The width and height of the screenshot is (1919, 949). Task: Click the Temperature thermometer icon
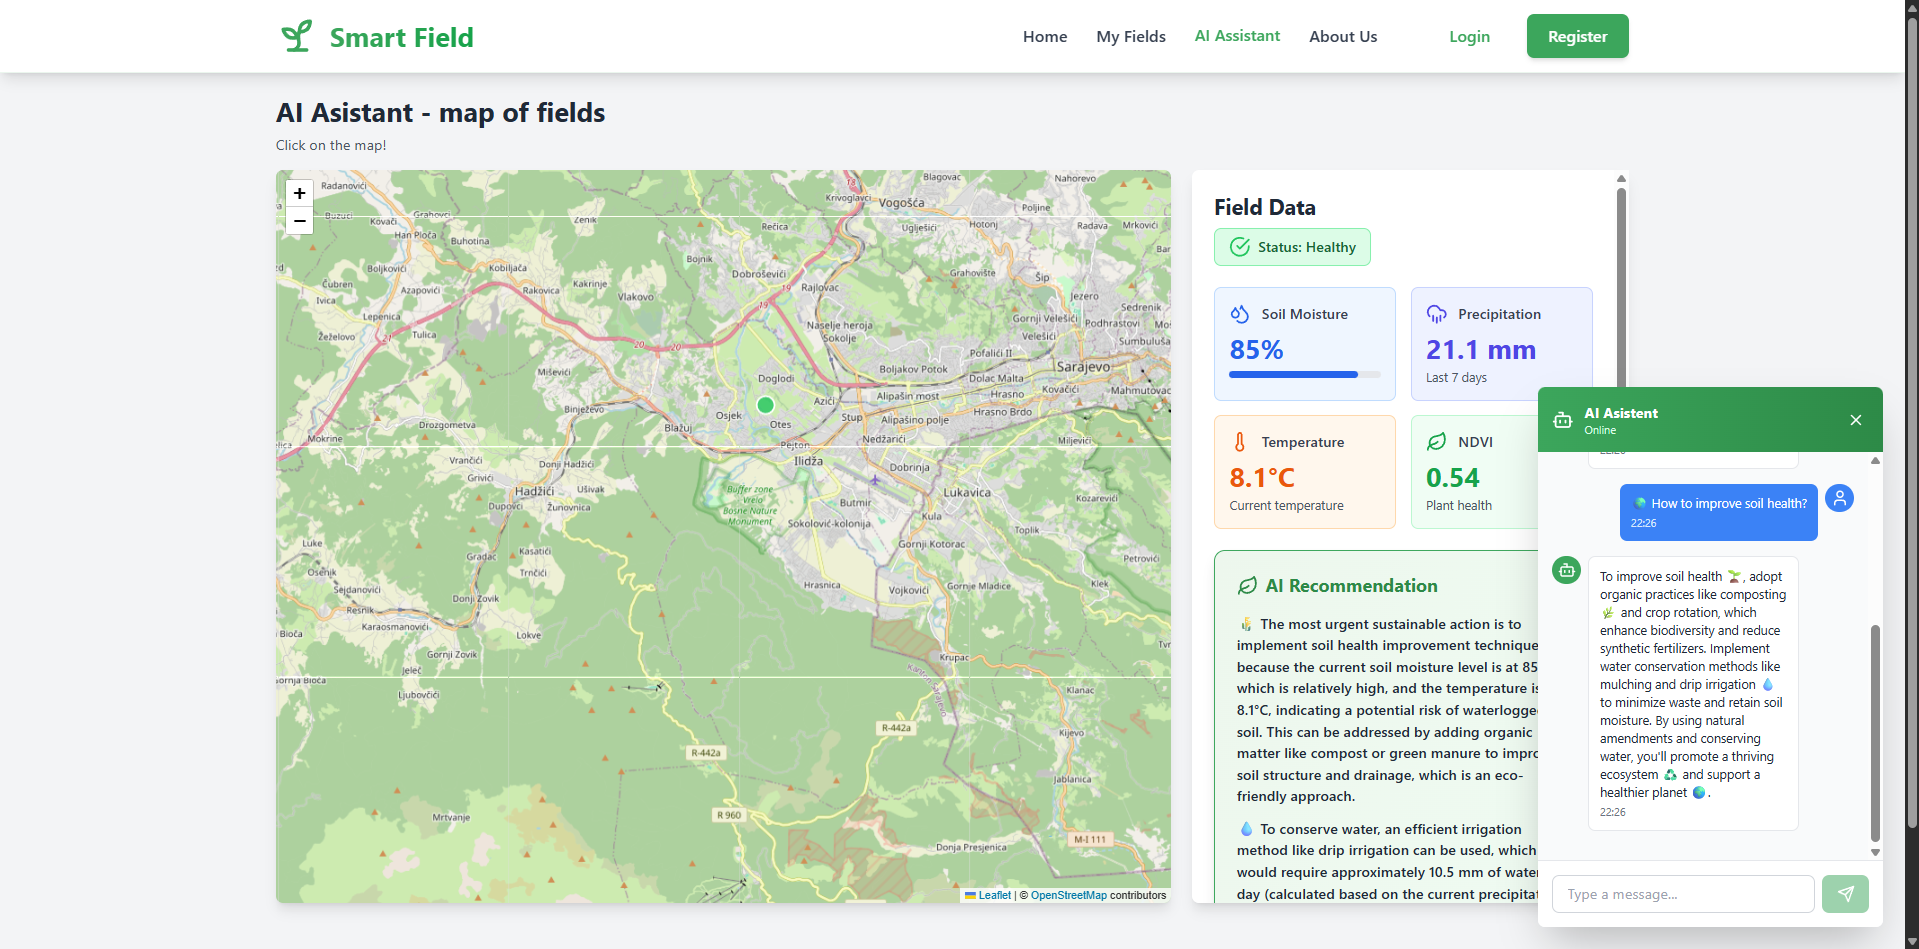pyautogui.click(x=1240, y=442)
